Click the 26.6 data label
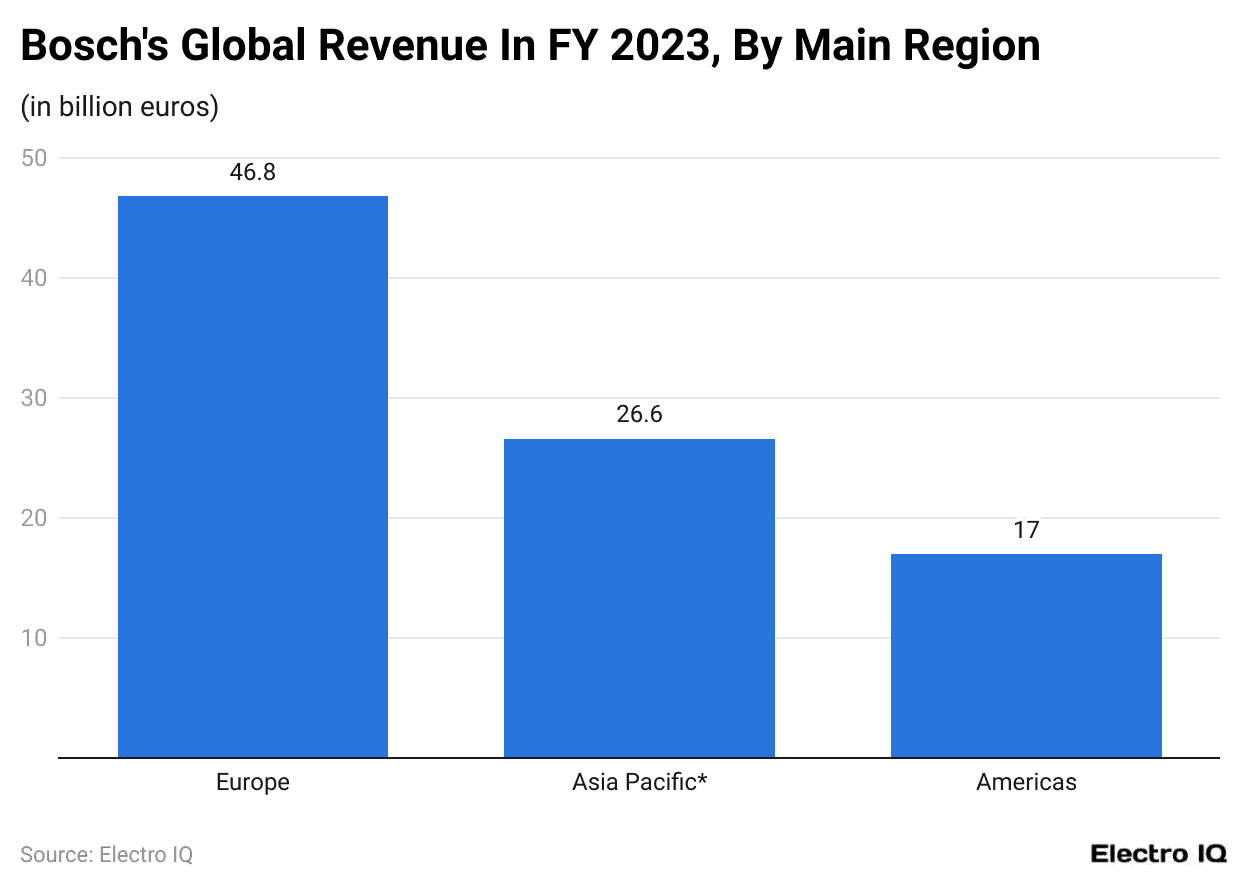Viewport: 1240px width, 888px height. (x=639, y=414)
